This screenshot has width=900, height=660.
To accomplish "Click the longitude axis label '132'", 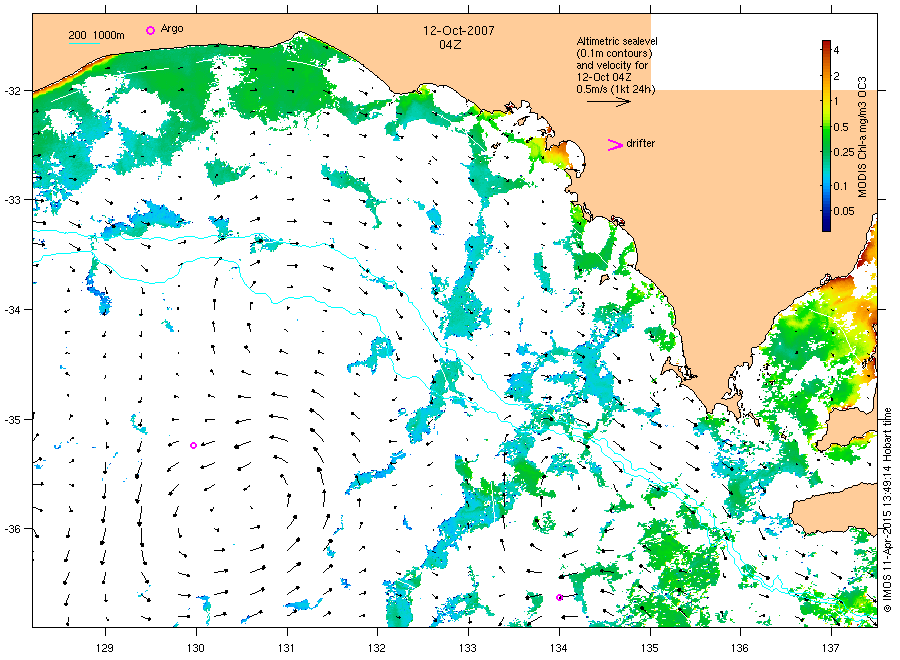I will pyautogui.click(x=377, y=648).
